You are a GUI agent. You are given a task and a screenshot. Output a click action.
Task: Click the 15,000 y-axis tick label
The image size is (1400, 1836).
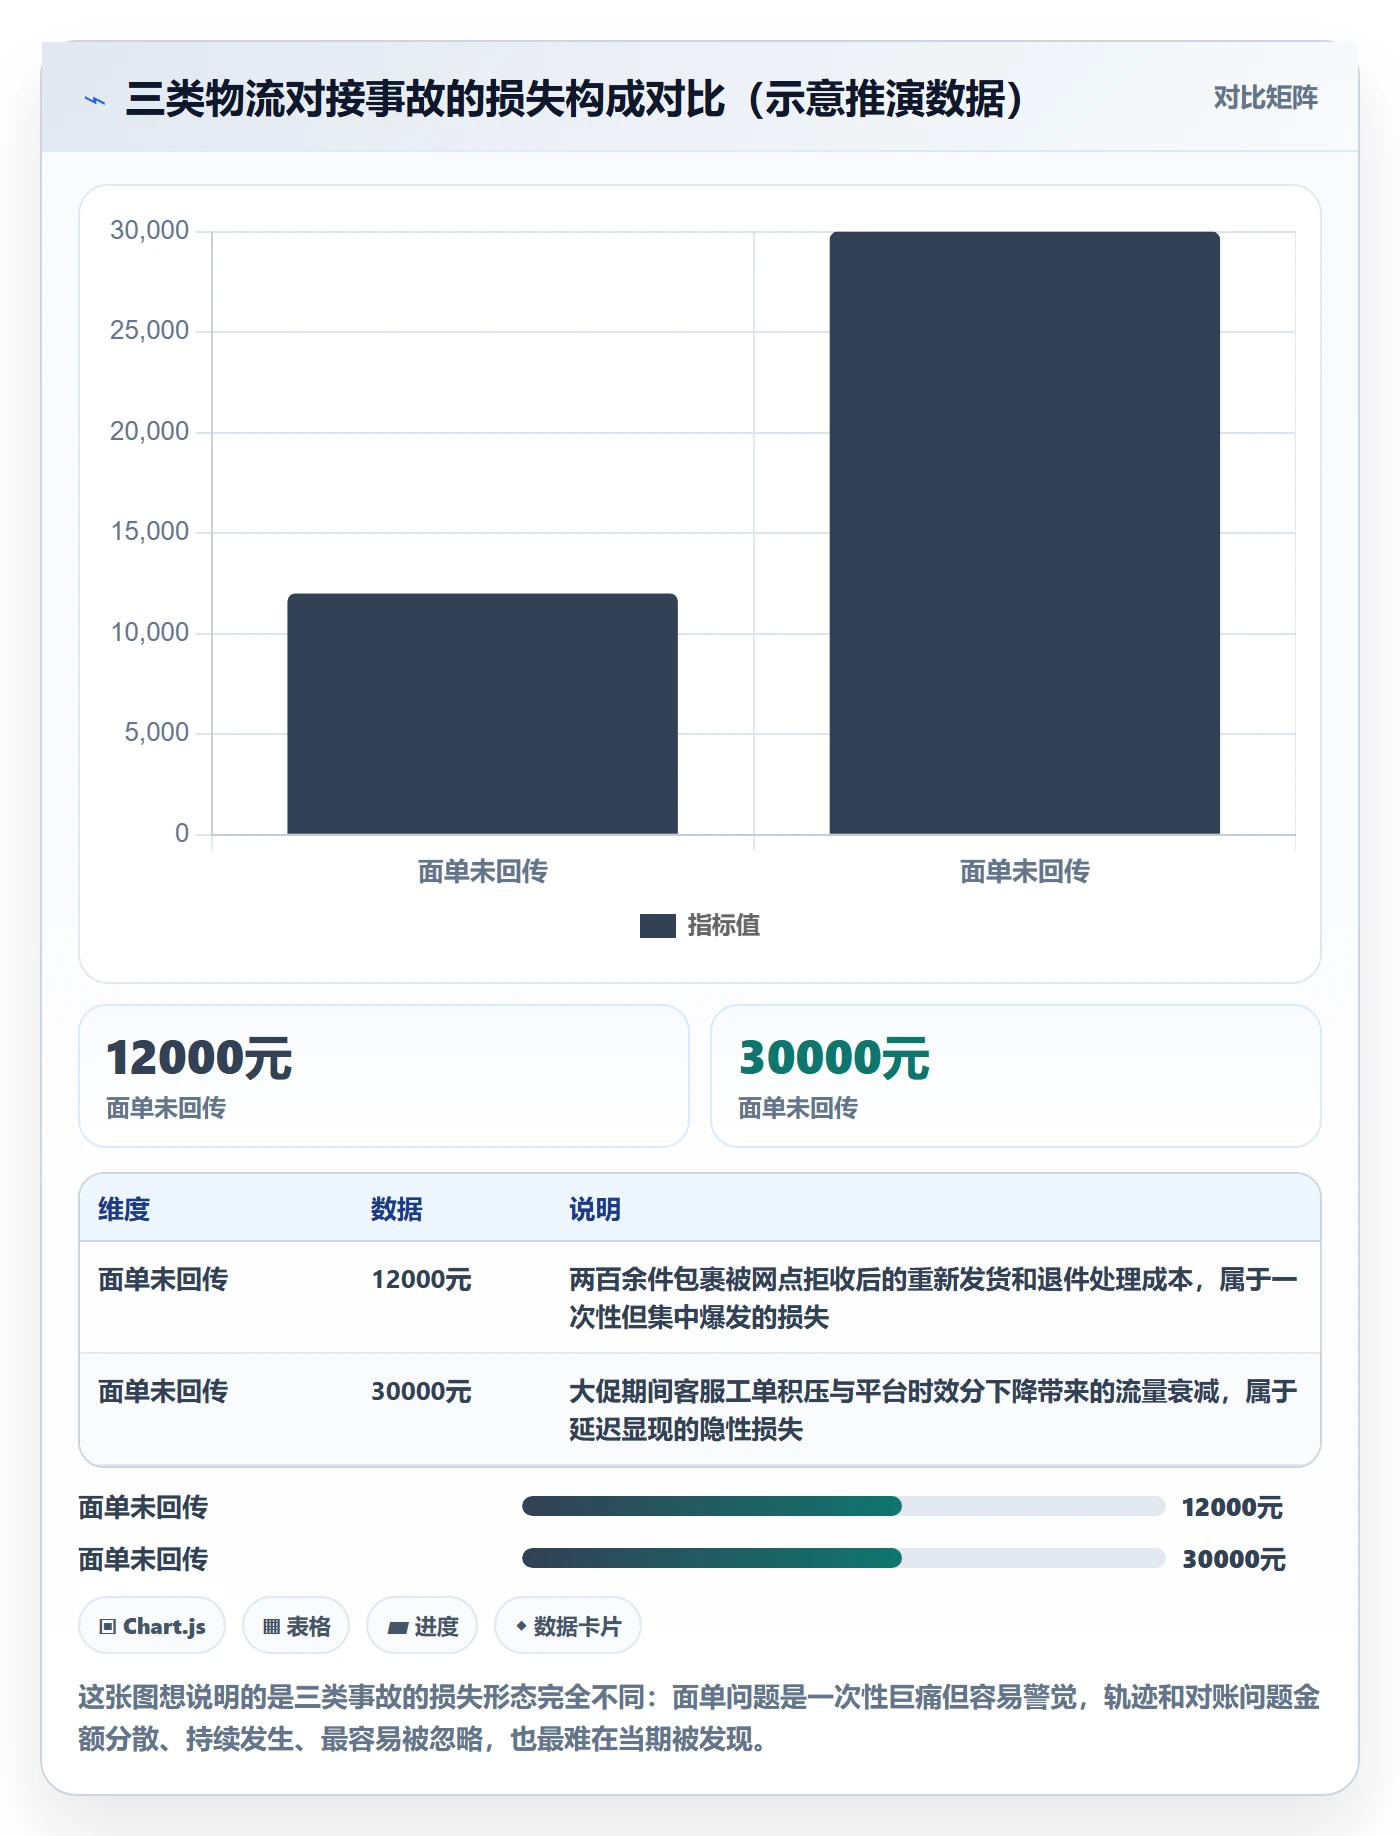(149, 532)
